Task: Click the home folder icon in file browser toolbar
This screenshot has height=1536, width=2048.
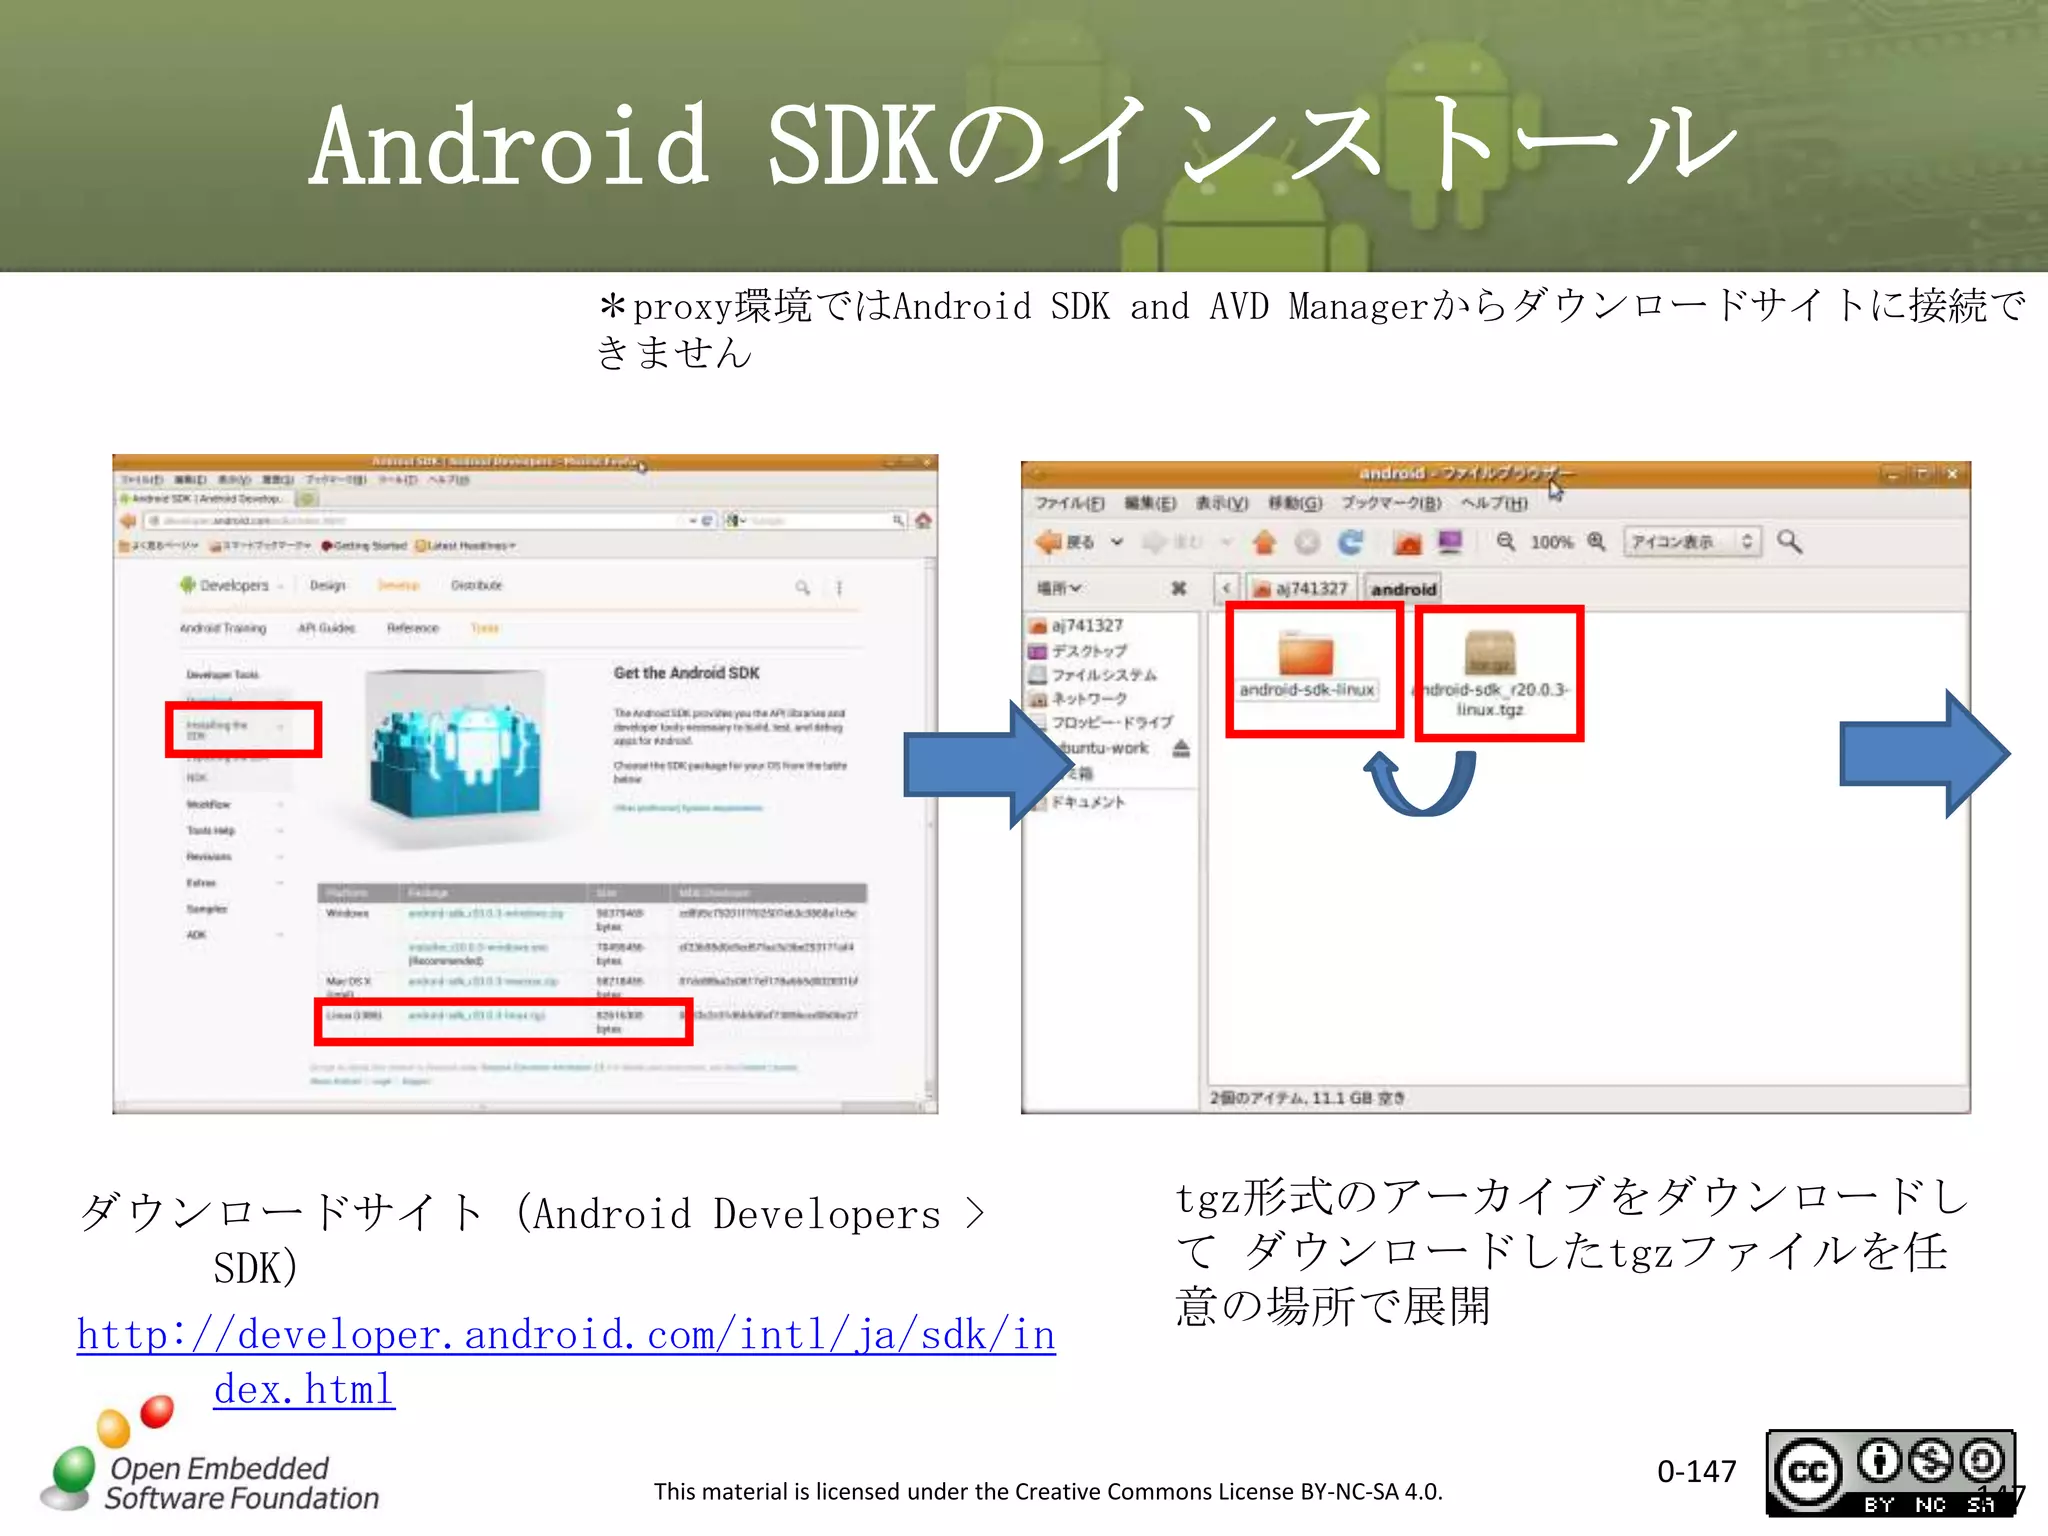Action: [x=1408, y=542]
